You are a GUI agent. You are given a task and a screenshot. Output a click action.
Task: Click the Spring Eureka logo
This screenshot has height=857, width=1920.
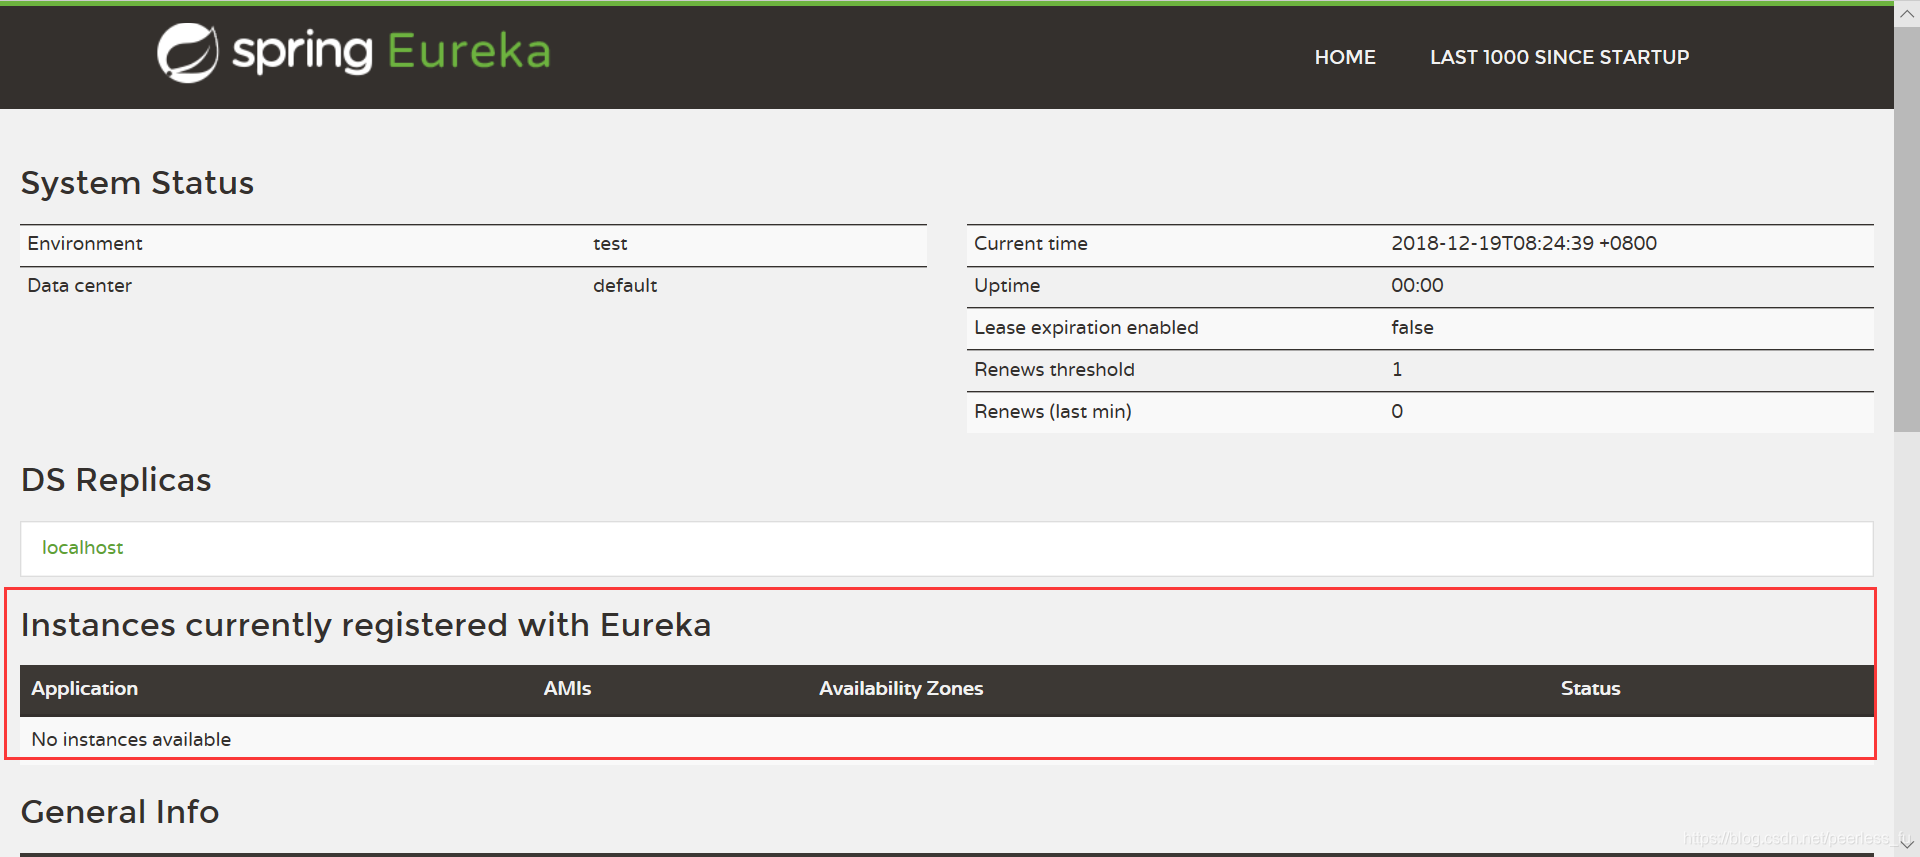354,52
